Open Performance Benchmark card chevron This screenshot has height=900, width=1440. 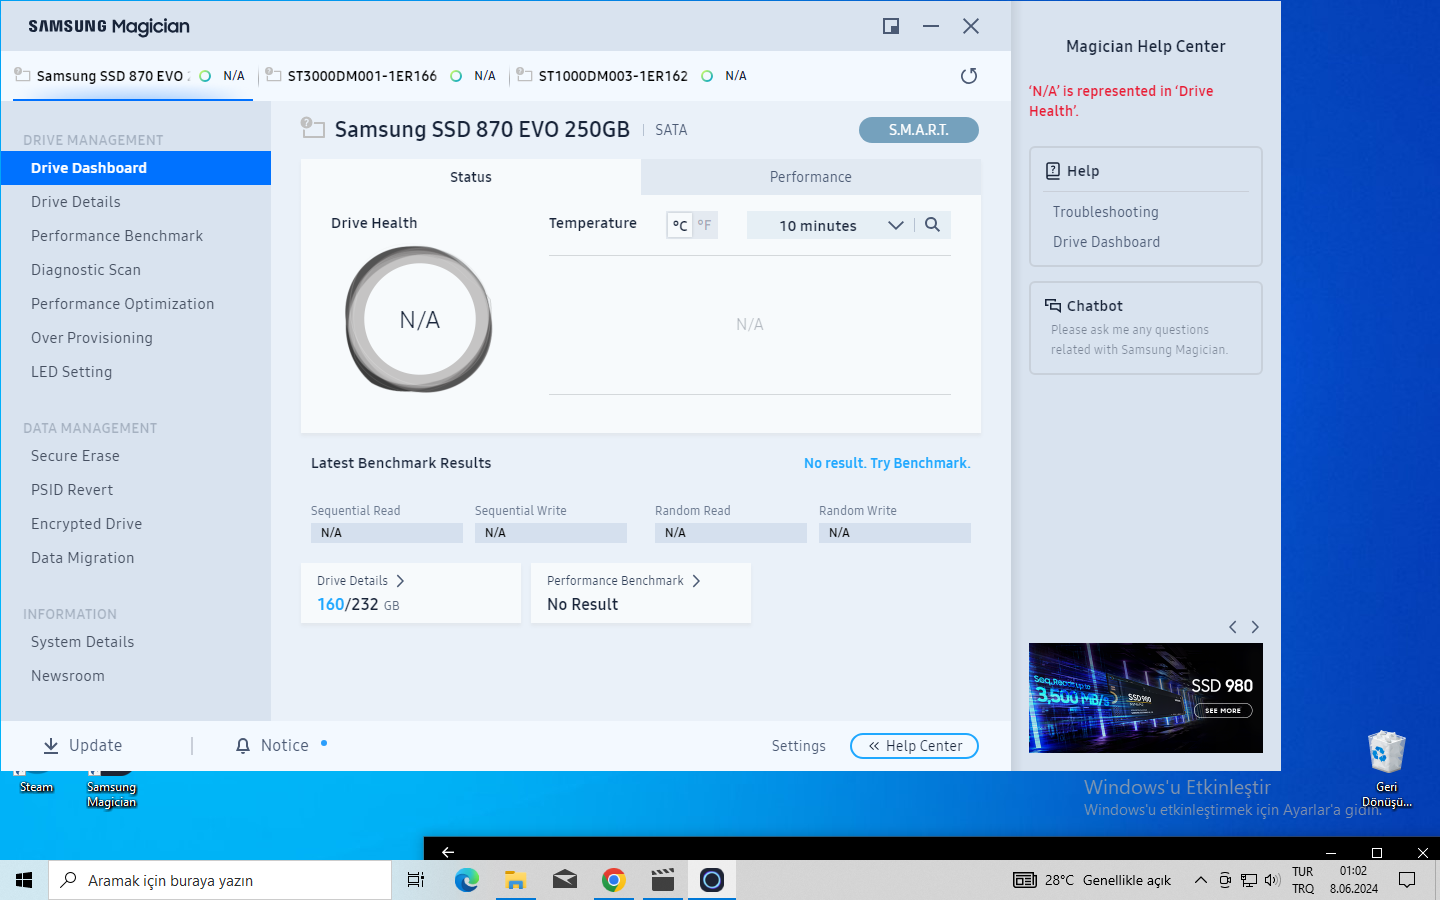coord(696,581)
